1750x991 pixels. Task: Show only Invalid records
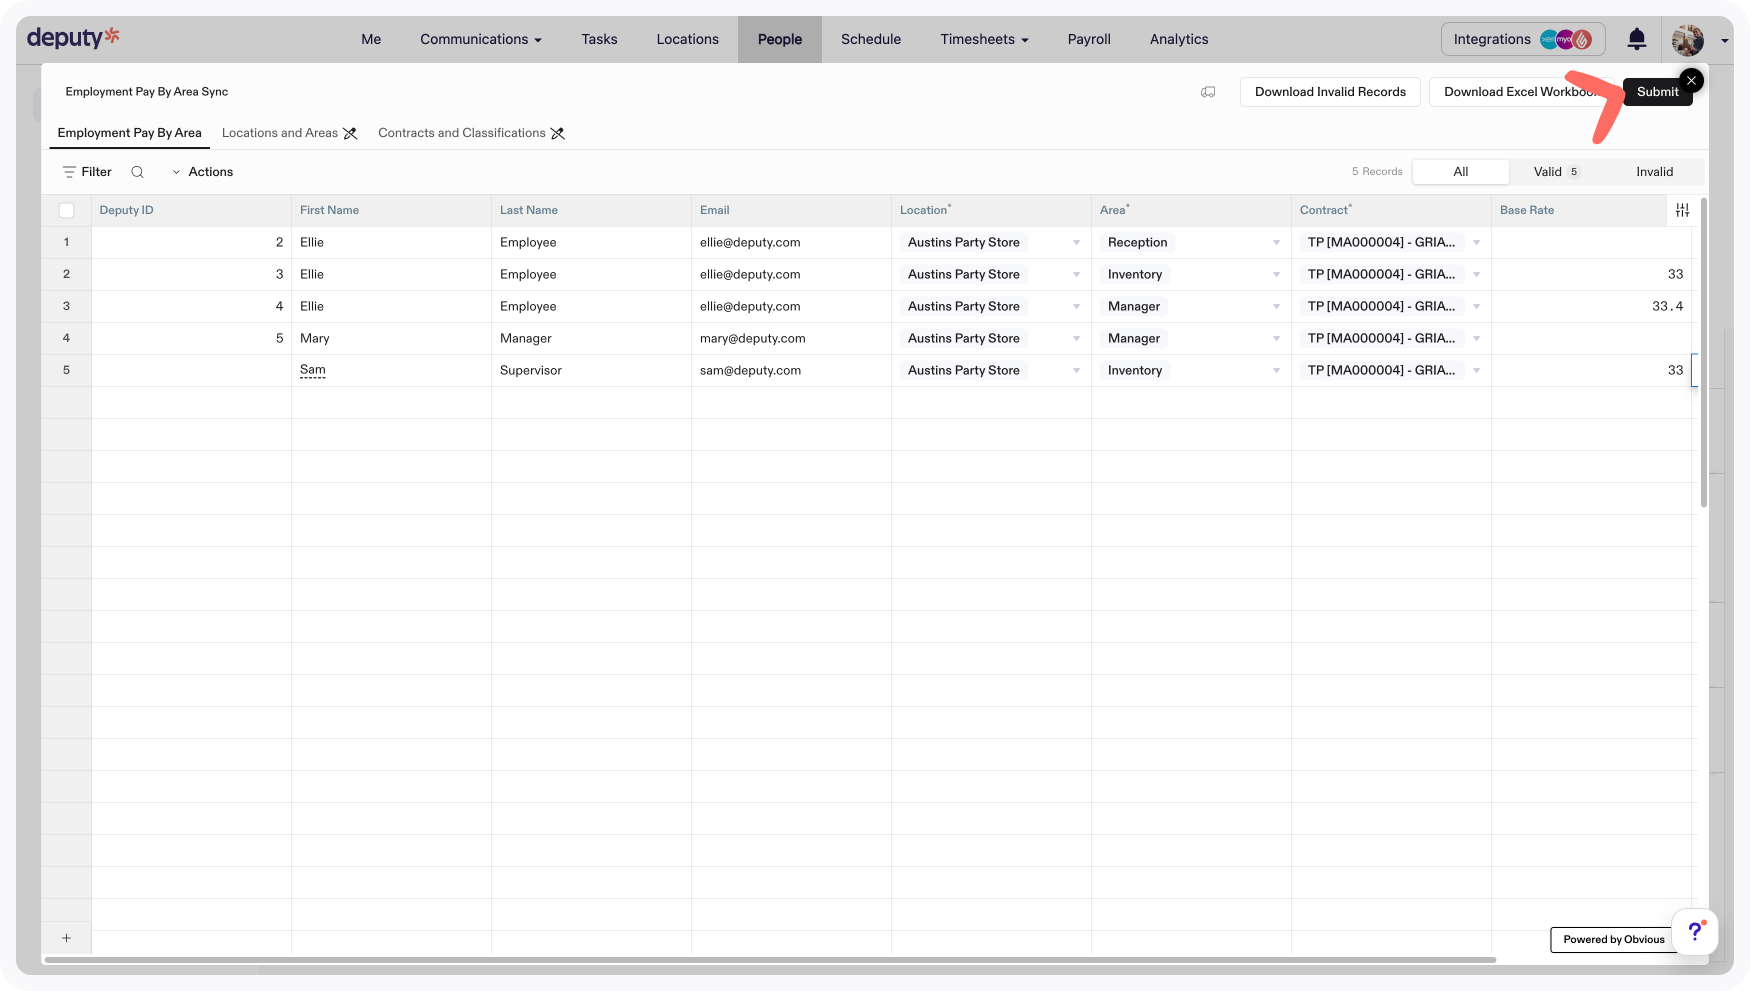1654,172
